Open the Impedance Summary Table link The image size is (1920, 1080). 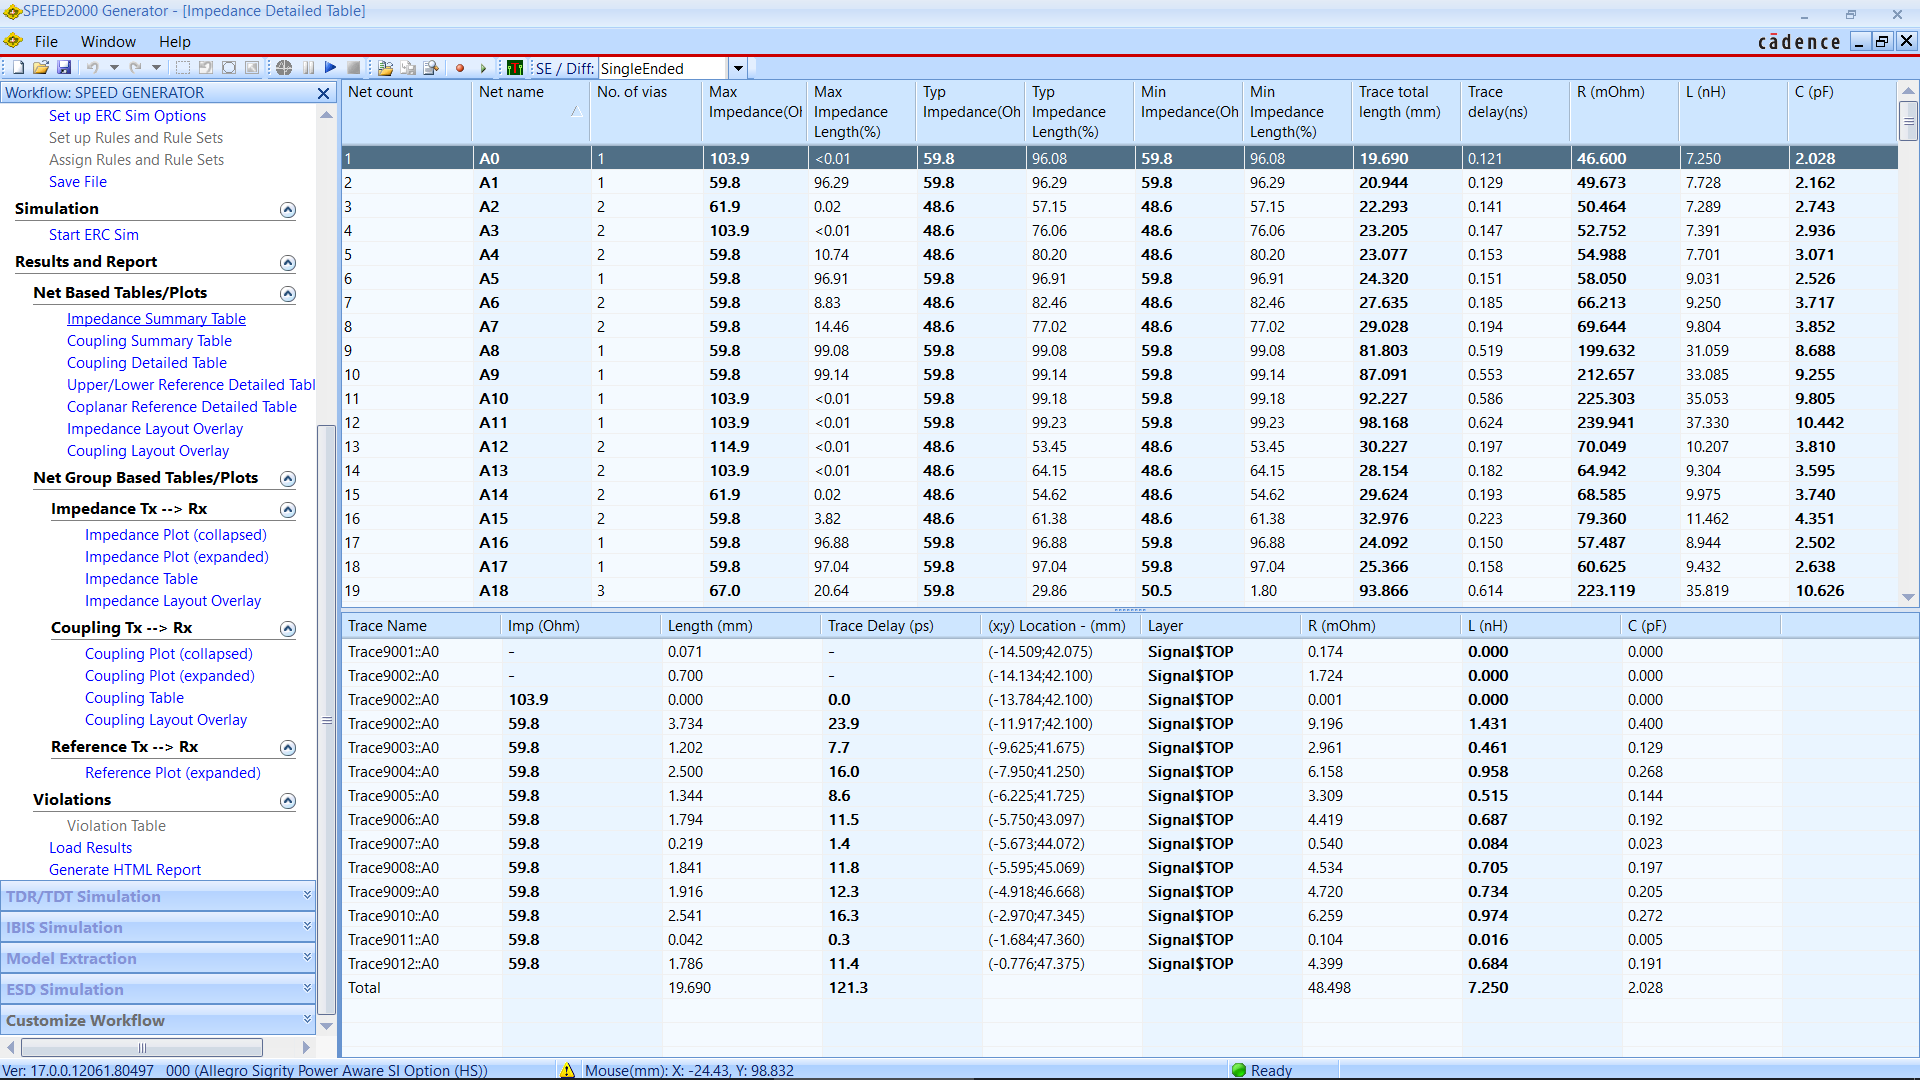pyautogui.click(x=156, y=319)
